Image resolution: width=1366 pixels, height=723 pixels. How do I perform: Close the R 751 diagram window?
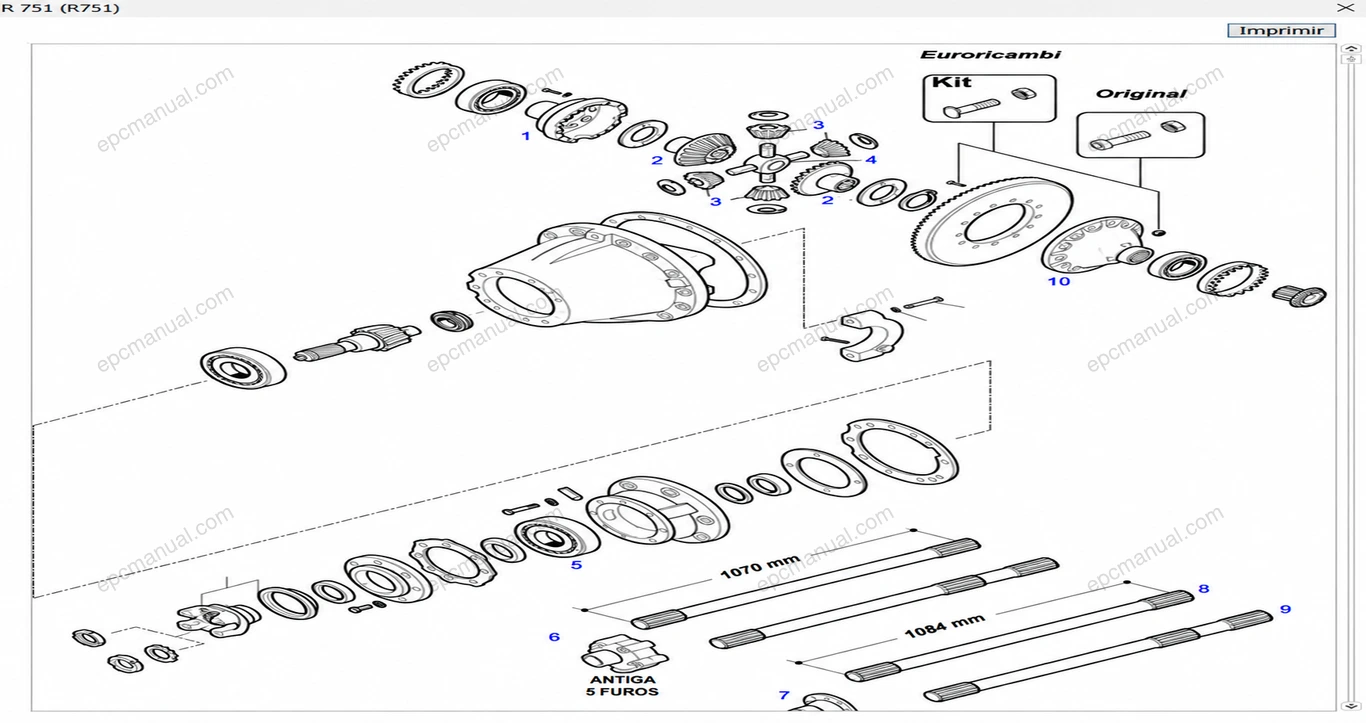click(x=1347, y=7)
